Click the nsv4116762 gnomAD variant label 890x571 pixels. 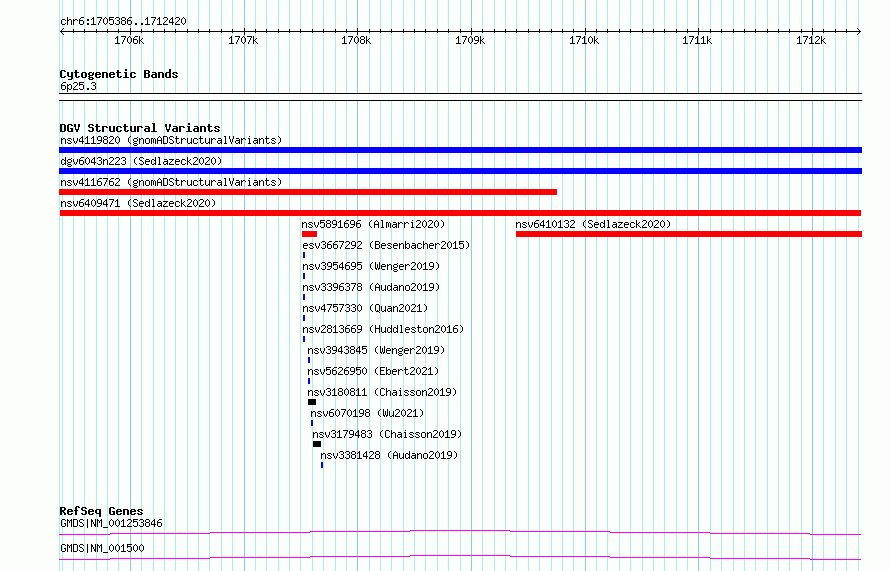[171, 182]
